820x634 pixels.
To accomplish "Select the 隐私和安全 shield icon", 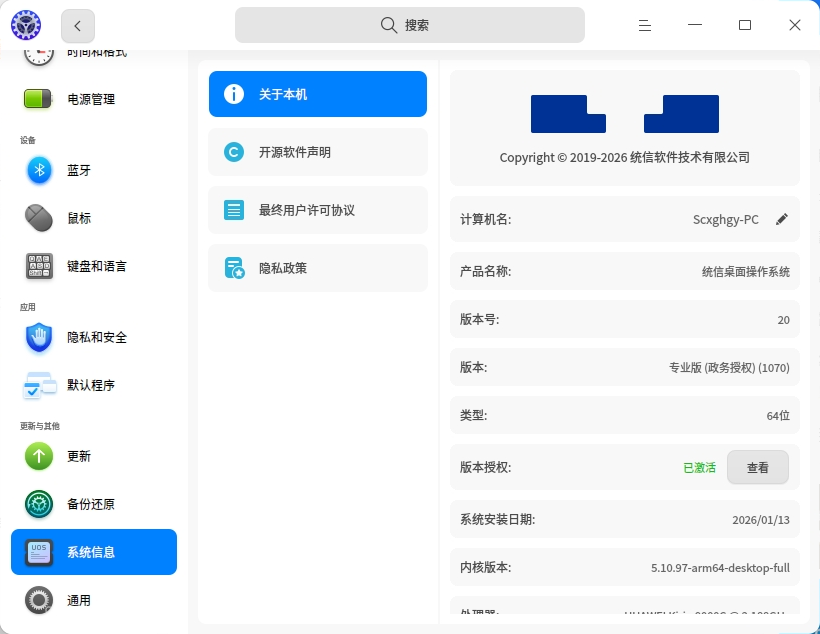I will point(38,338).
